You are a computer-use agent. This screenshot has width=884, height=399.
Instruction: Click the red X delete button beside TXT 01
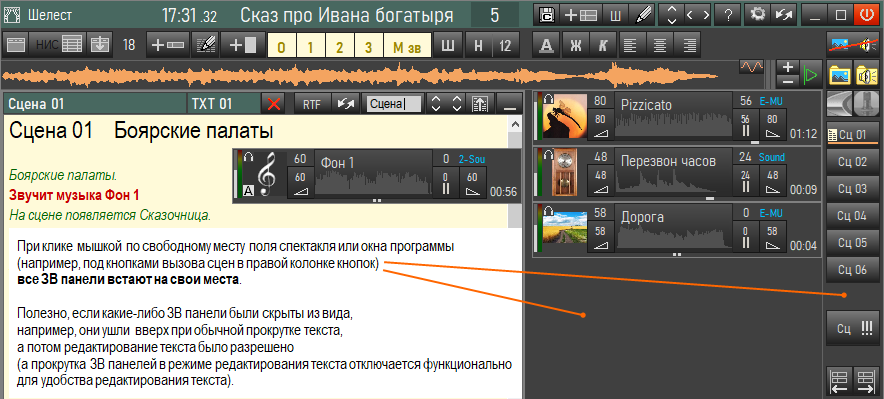coord(275,104)
